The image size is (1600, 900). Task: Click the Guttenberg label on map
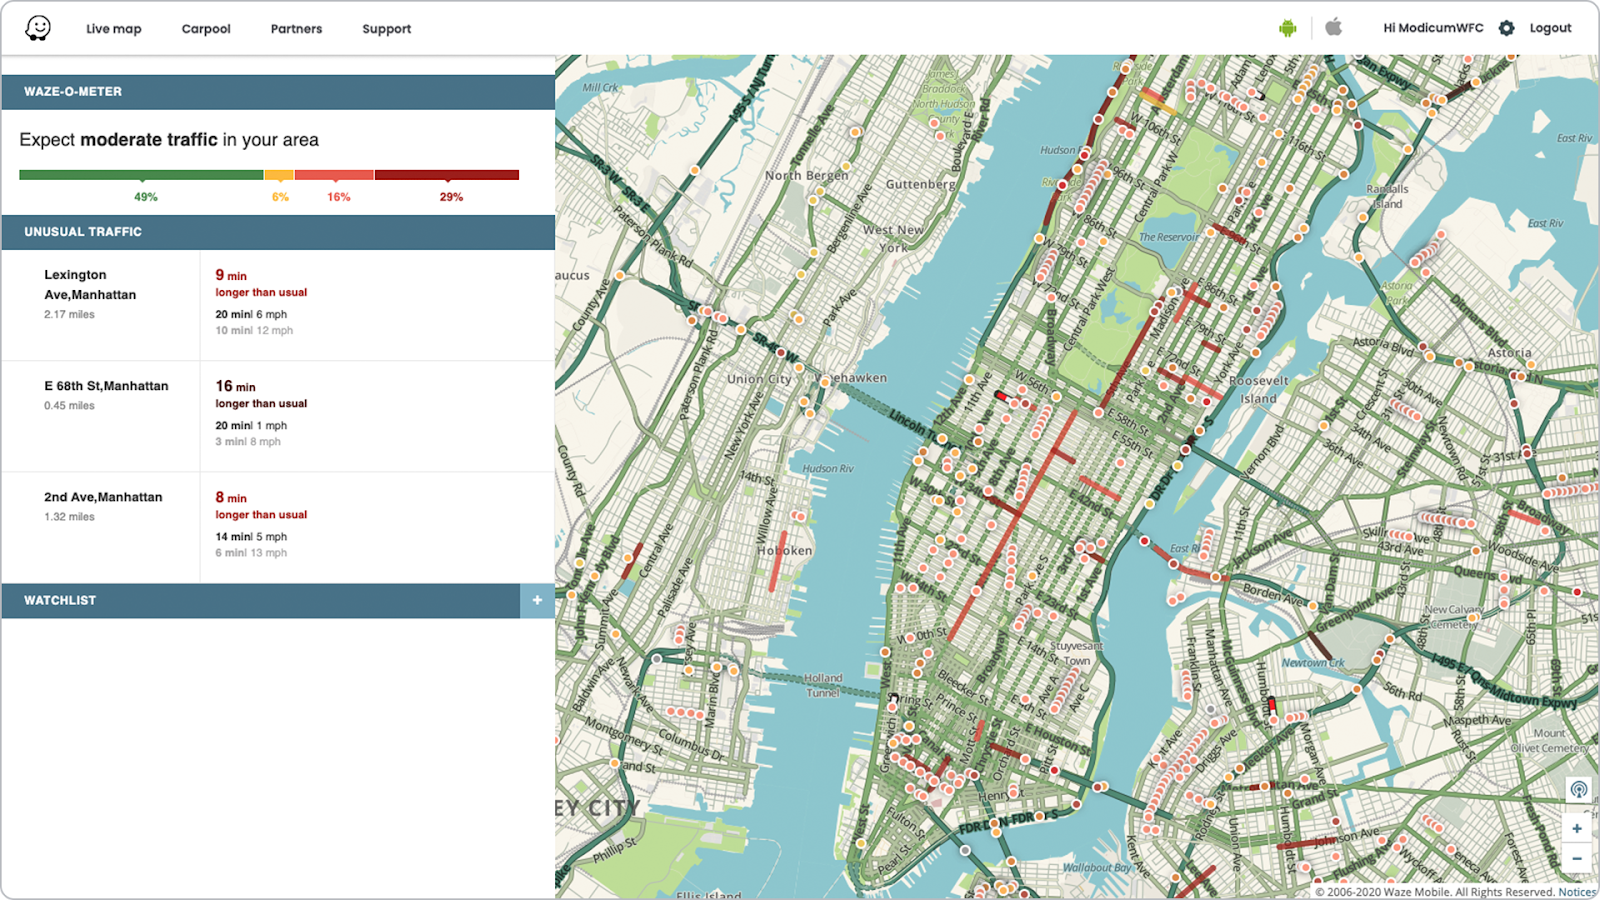click(920, 184)
